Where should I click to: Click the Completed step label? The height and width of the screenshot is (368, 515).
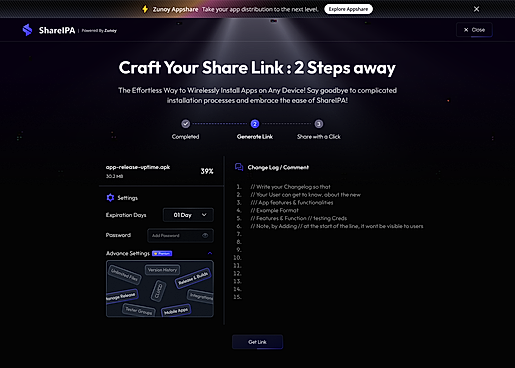[185, 137]
